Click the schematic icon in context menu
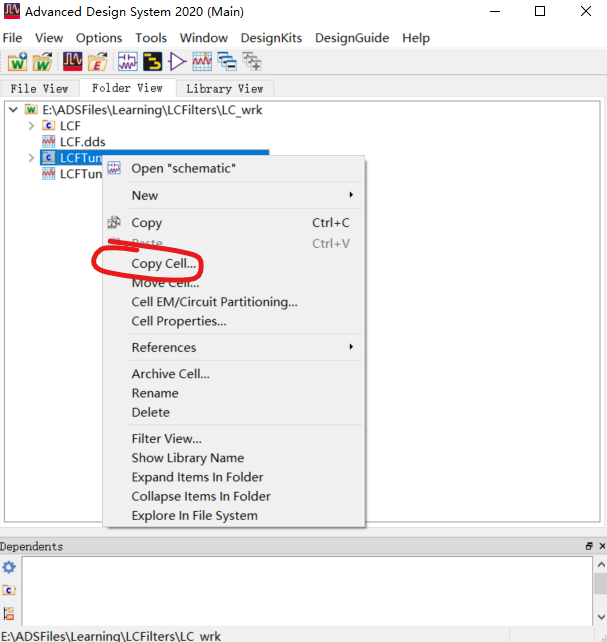 (114, 168)
